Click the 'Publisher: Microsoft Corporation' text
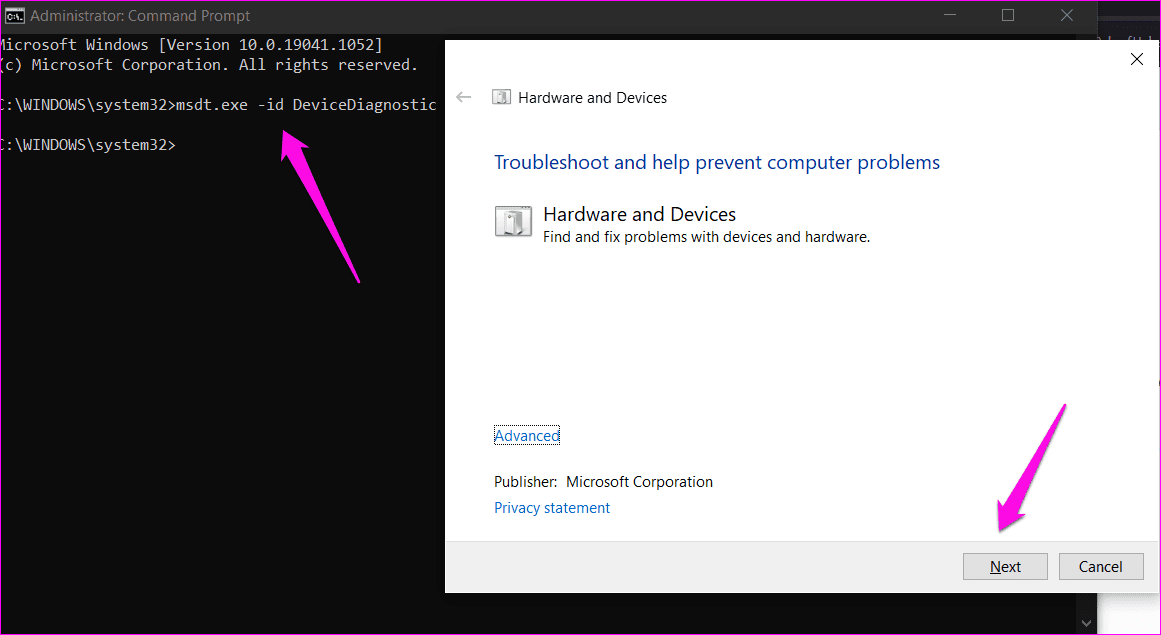Viewport: 1161px width, 635px height. (603, 482)
